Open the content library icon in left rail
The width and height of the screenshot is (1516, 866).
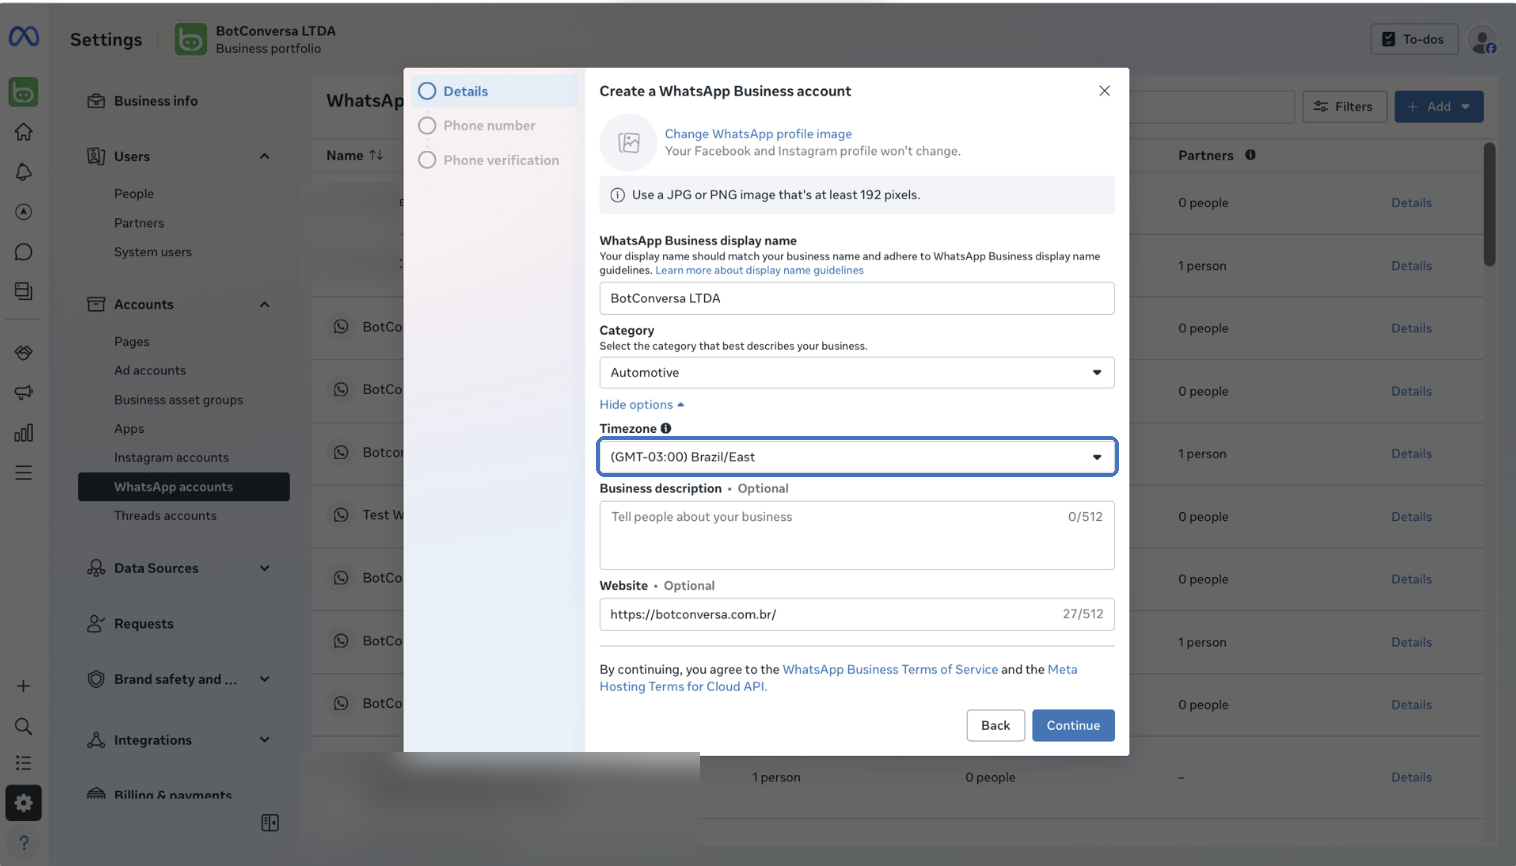(x=24, y=291)
